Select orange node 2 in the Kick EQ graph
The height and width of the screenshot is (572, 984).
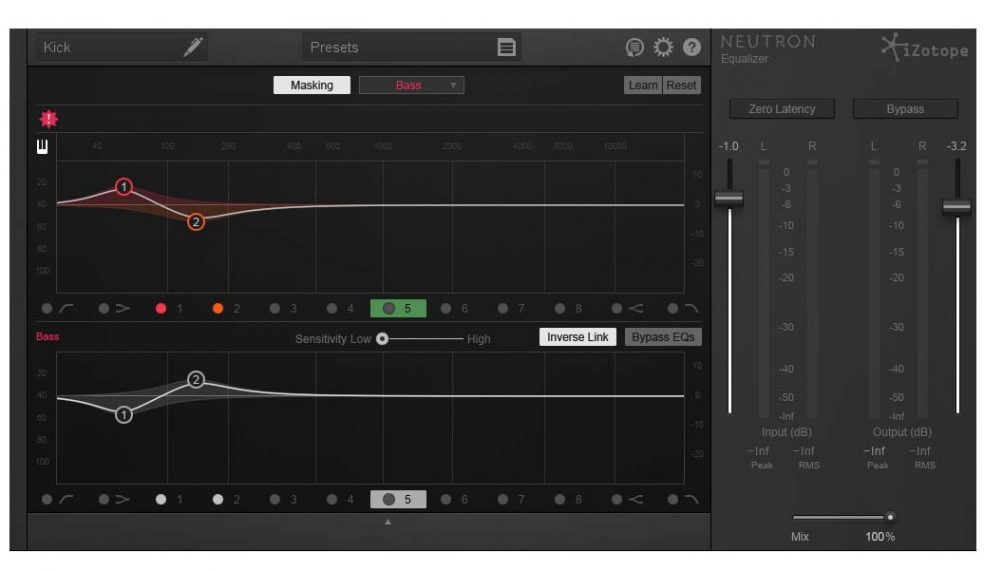(x=196, y=222)
